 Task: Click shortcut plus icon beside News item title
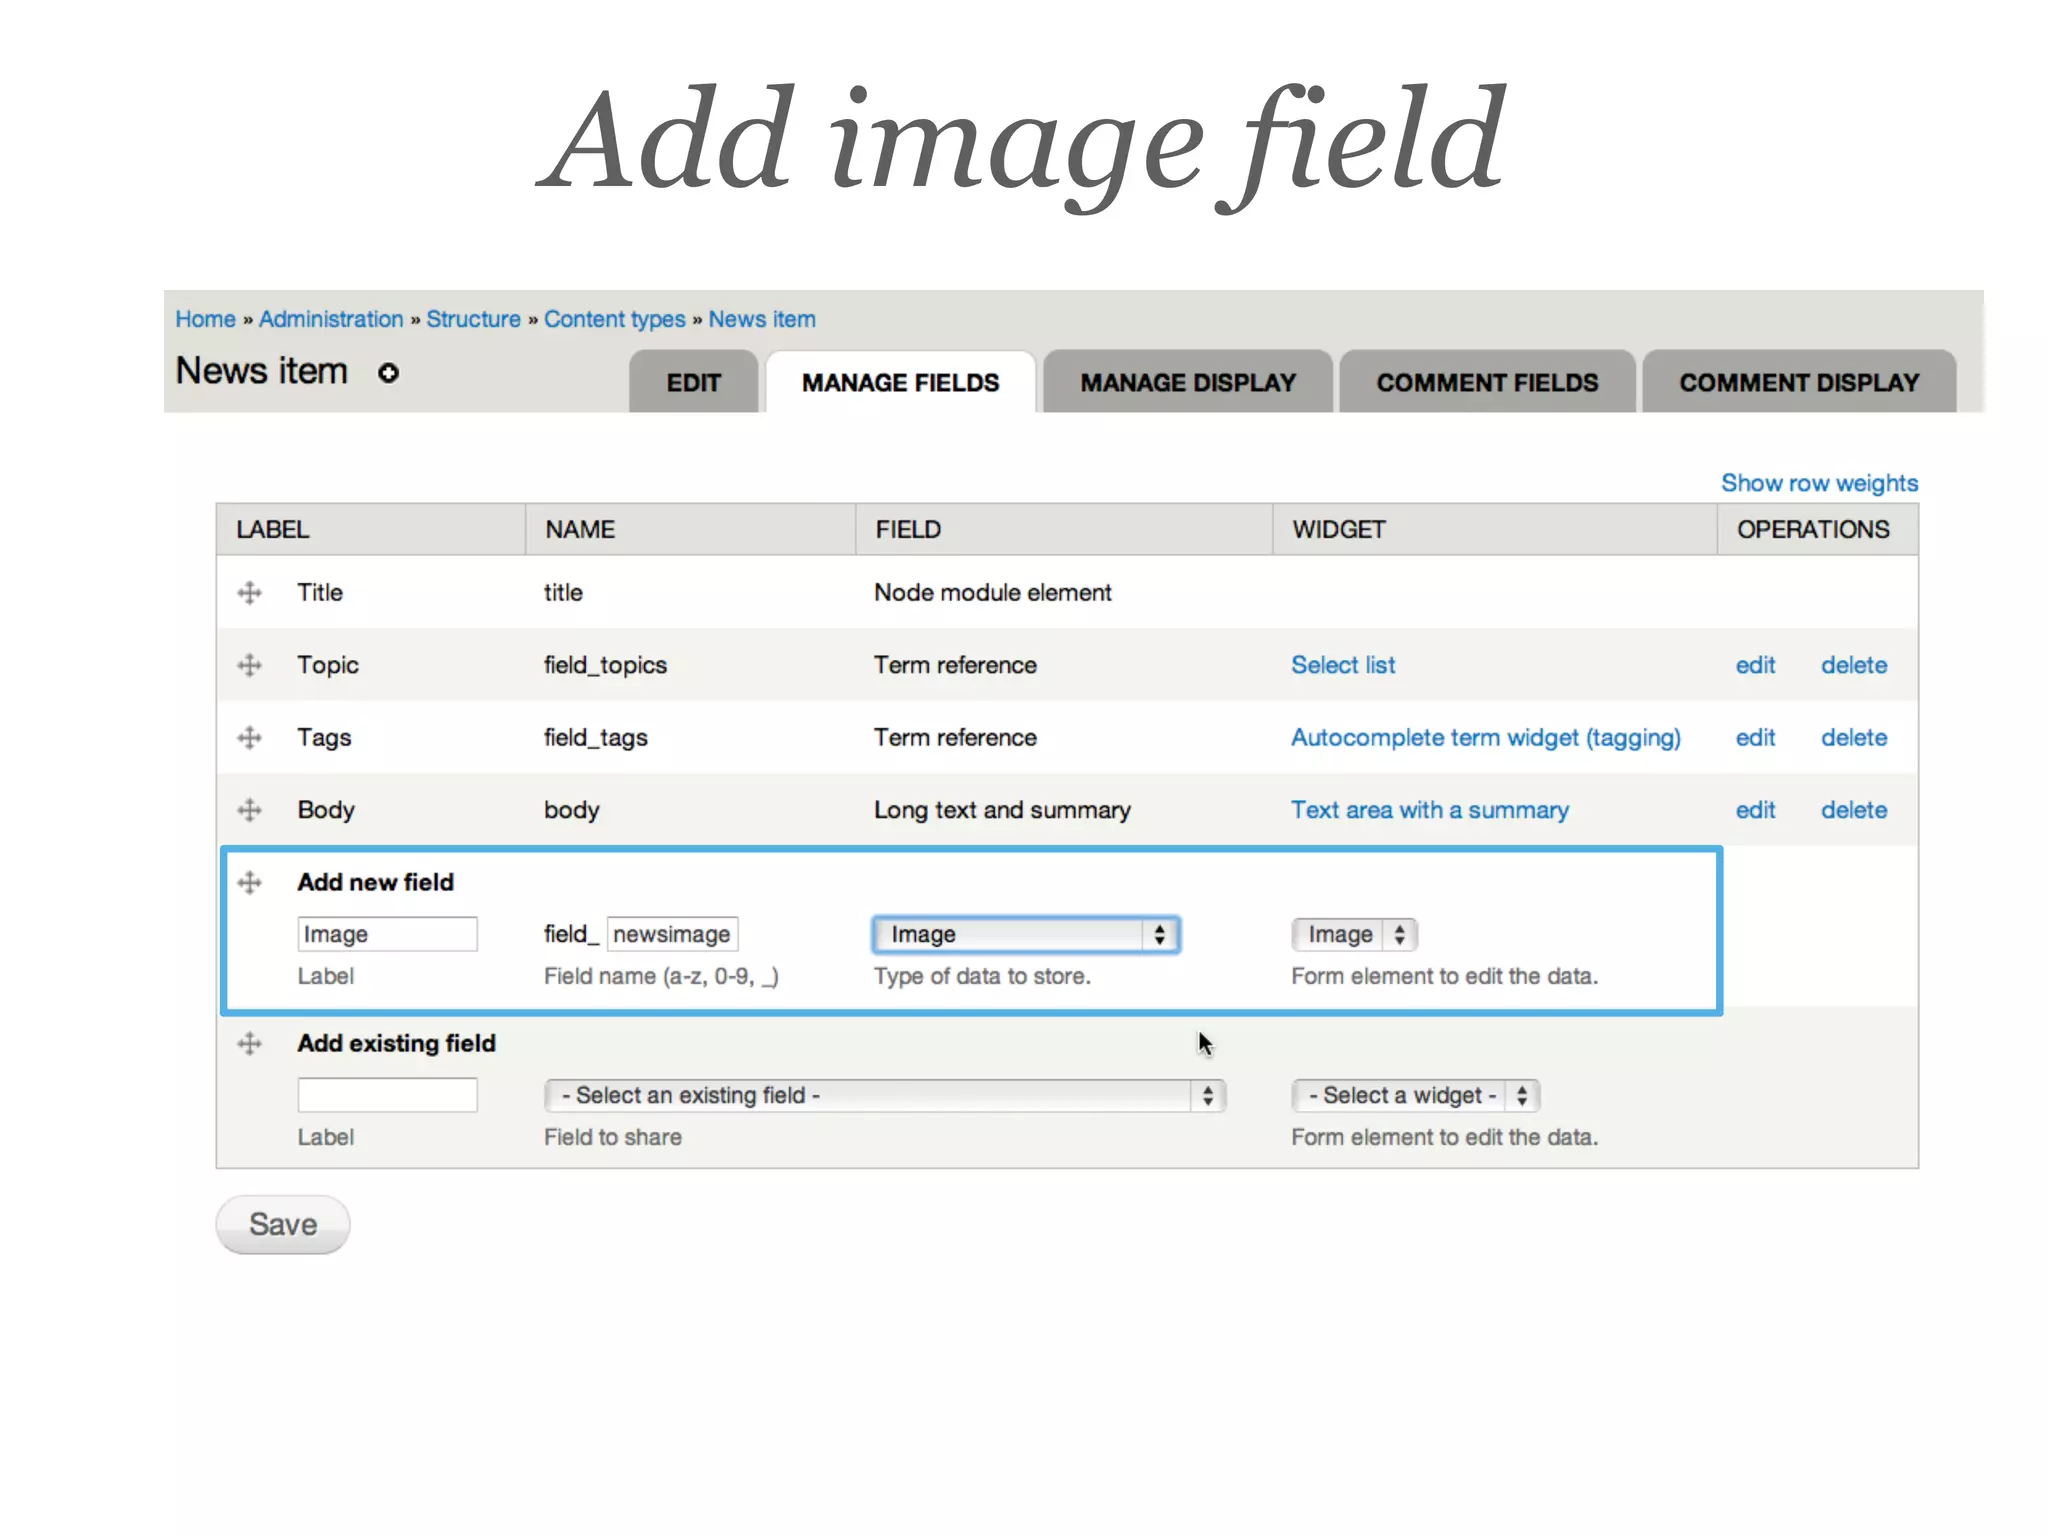click(388, 373)
